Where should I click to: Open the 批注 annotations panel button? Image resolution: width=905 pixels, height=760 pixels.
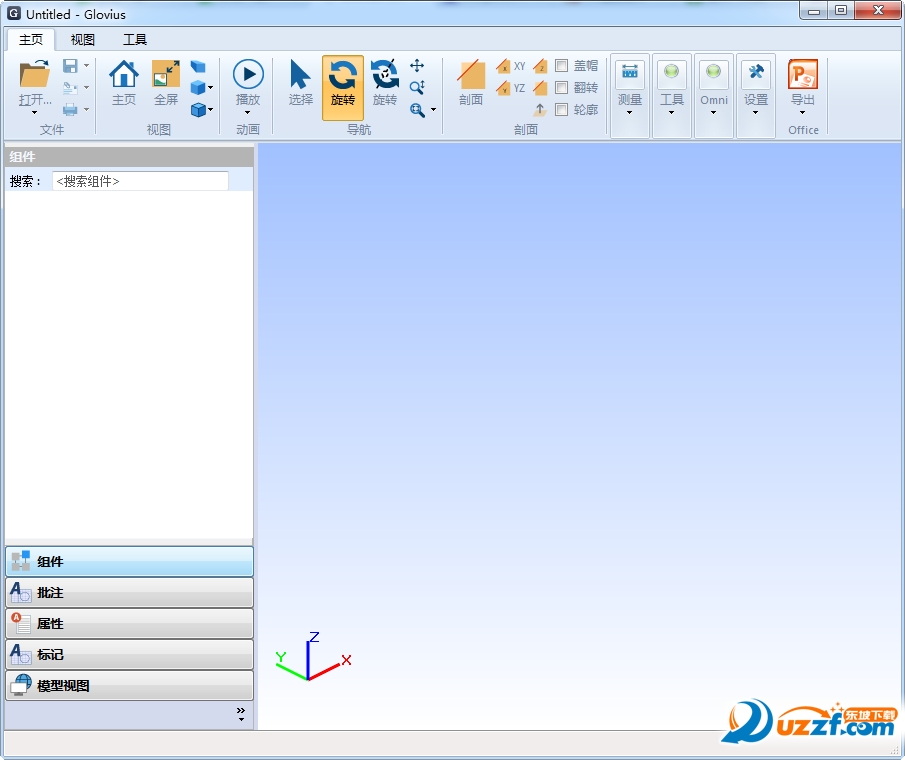129,593
